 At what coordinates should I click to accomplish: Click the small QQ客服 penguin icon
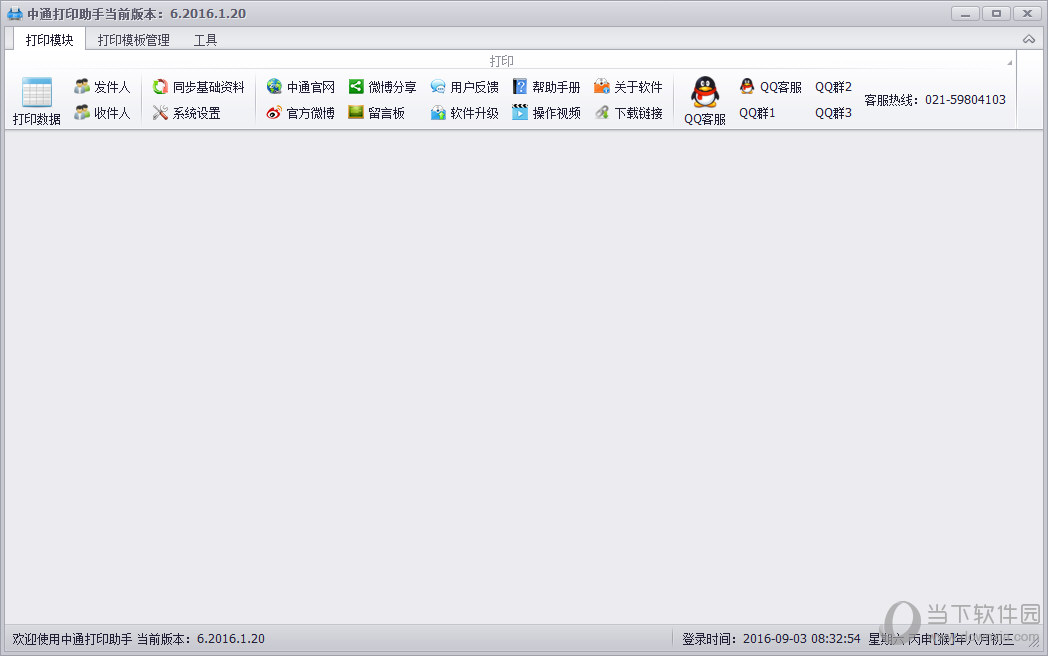click(x=747, y=86)
